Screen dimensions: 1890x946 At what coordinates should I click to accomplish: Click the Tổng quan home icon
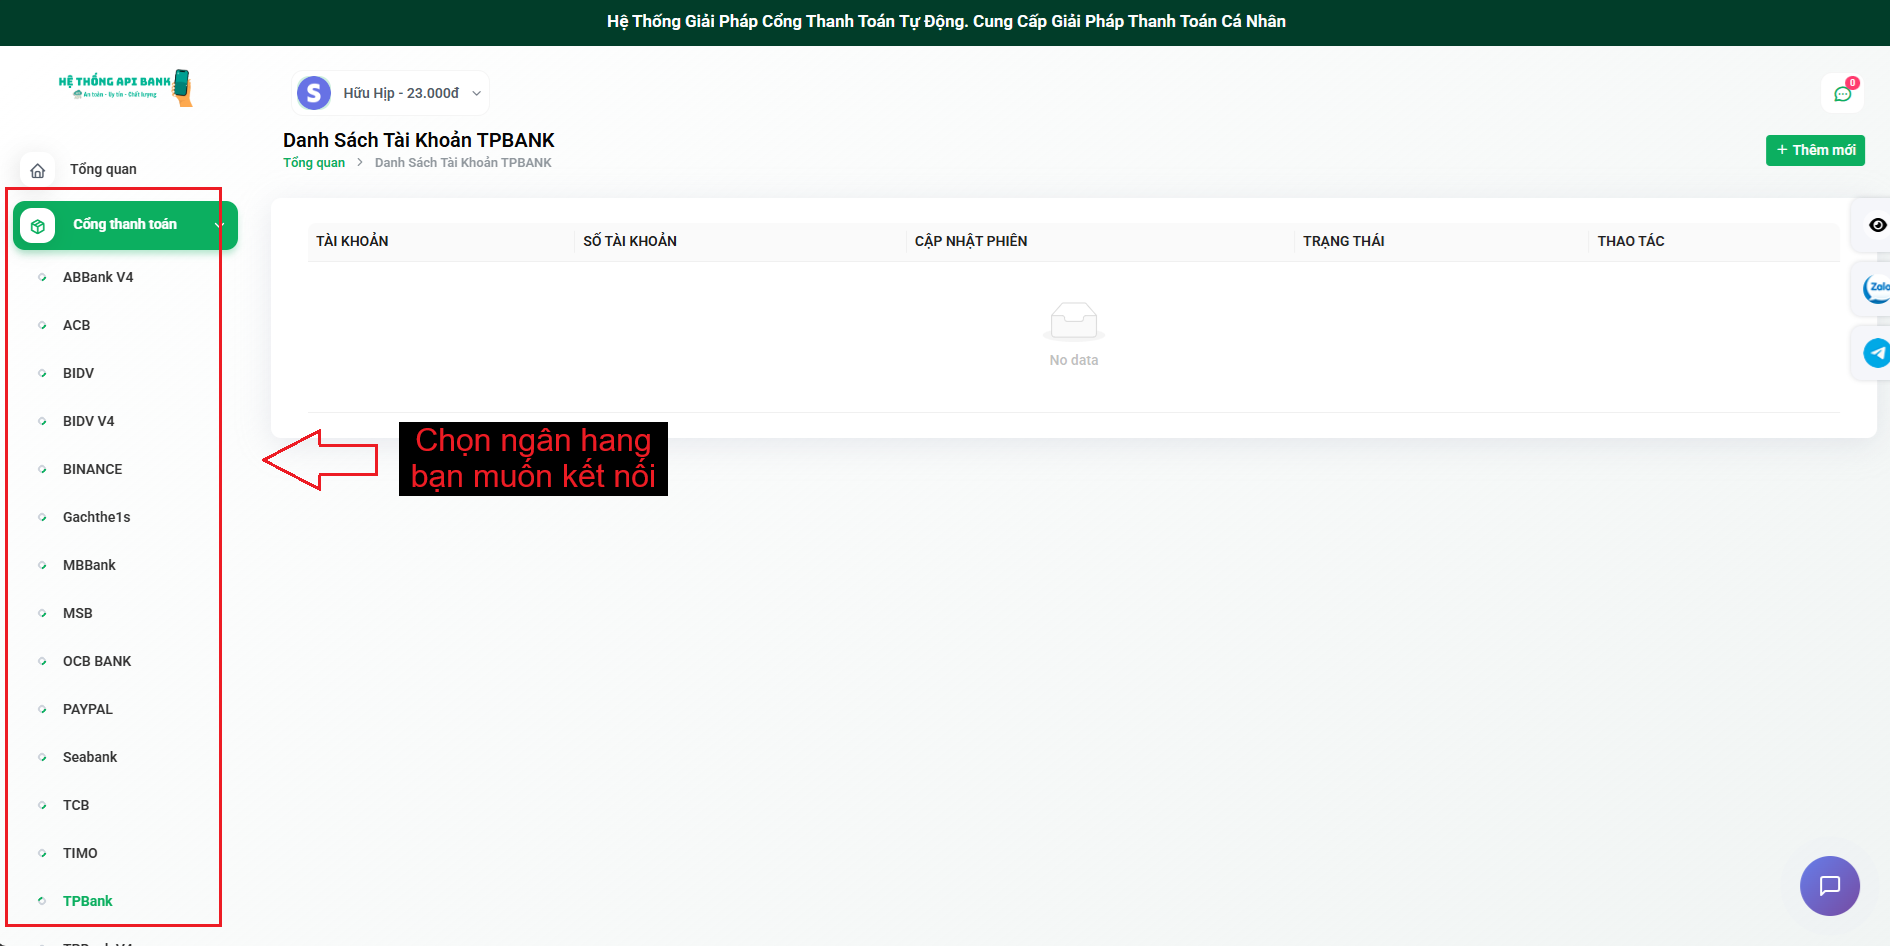pos(38,170)
